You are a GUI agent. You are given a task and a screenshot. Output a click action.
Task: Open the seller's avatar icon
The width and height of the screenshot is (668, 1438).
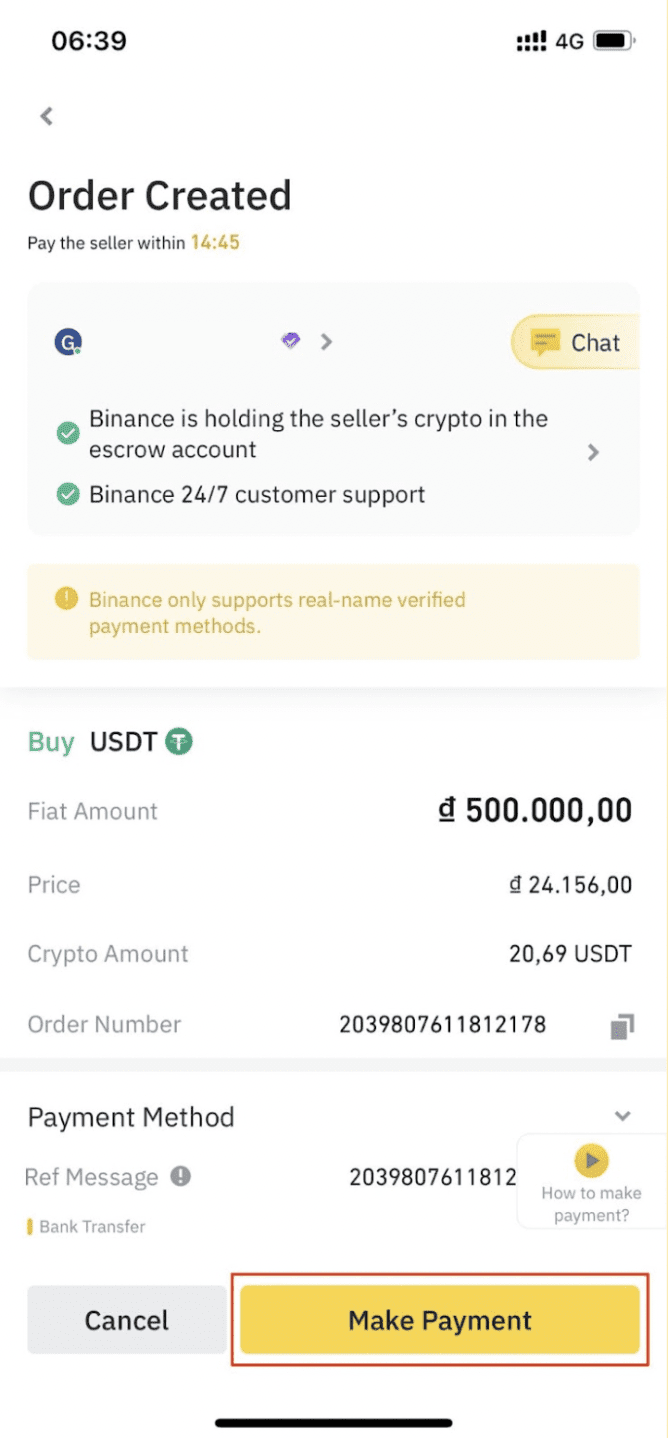(x=68, y=342)
